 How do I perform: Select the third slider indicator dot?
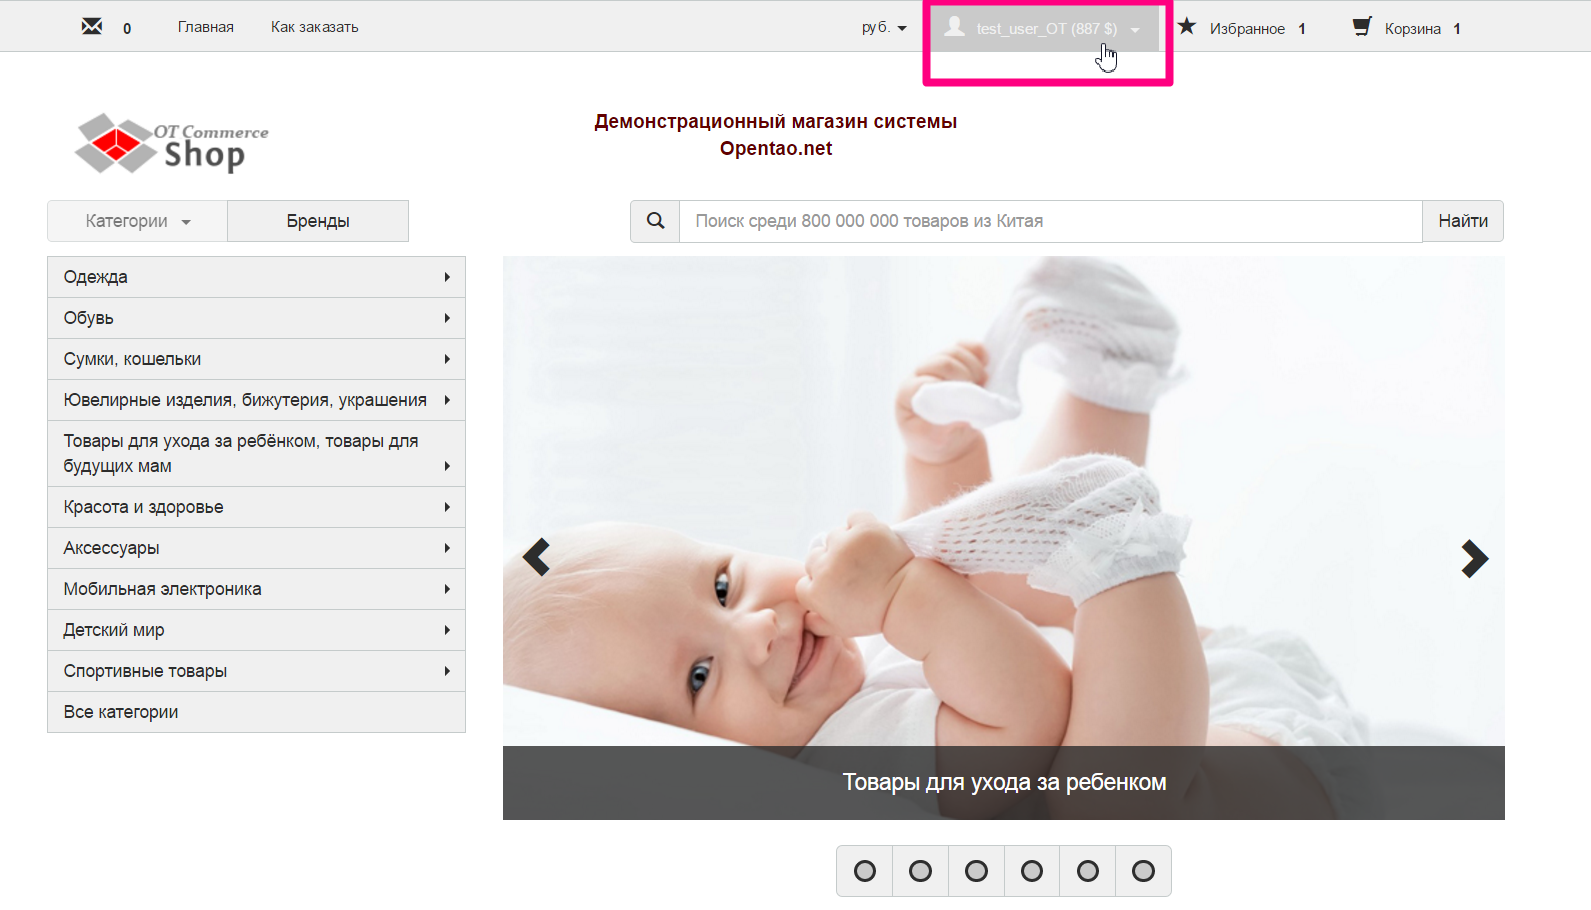(x=976, y=871)
